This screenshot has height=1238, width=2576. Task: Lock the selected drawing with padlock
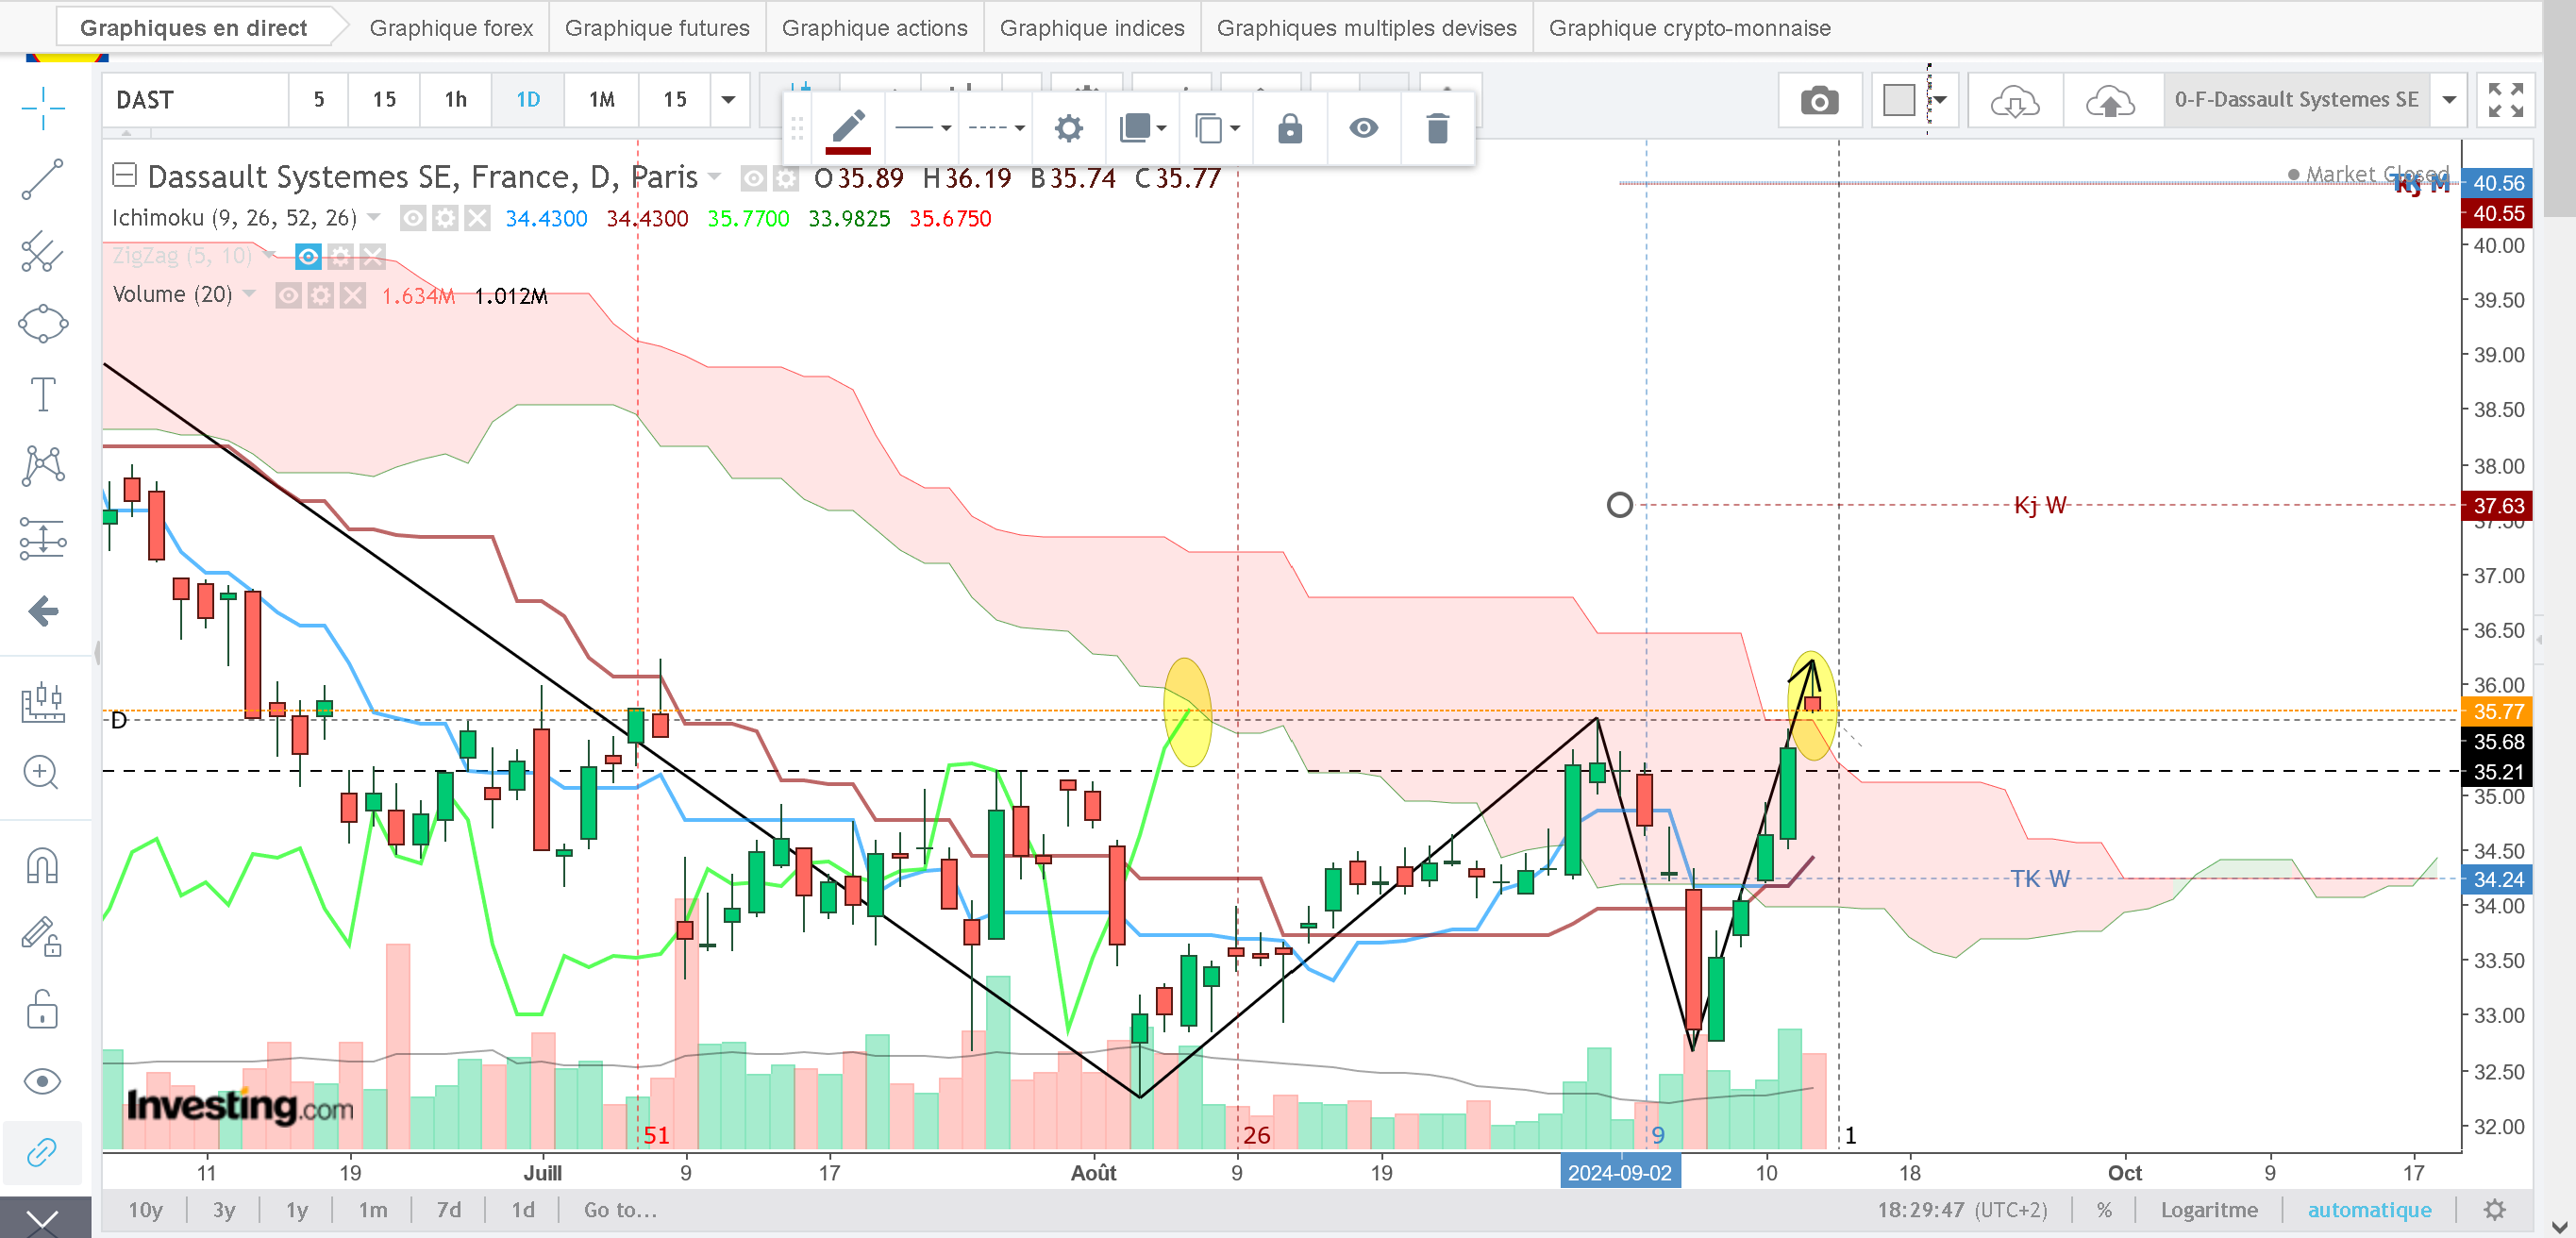click(1290, 128)
